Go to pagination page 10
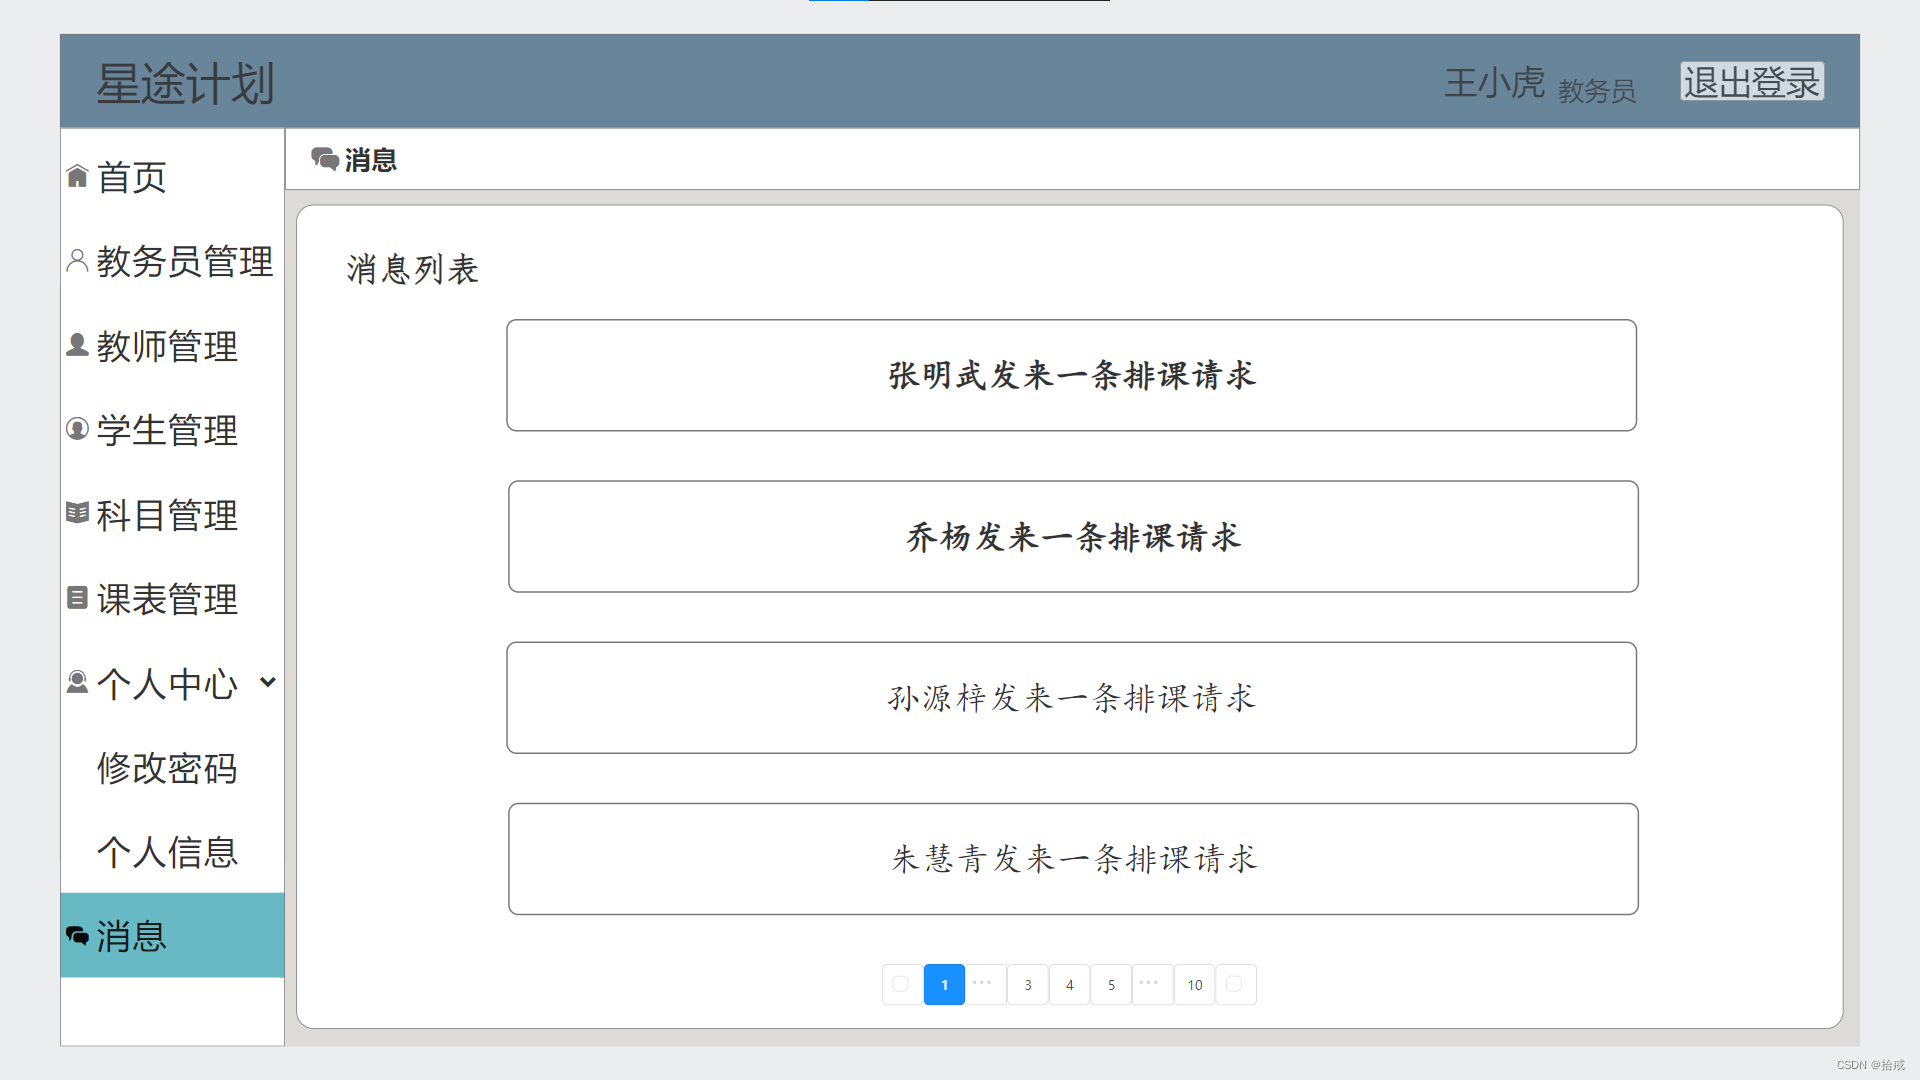The width and height of the screenshot is (1920, 1080). click(x=1194, y=985)
